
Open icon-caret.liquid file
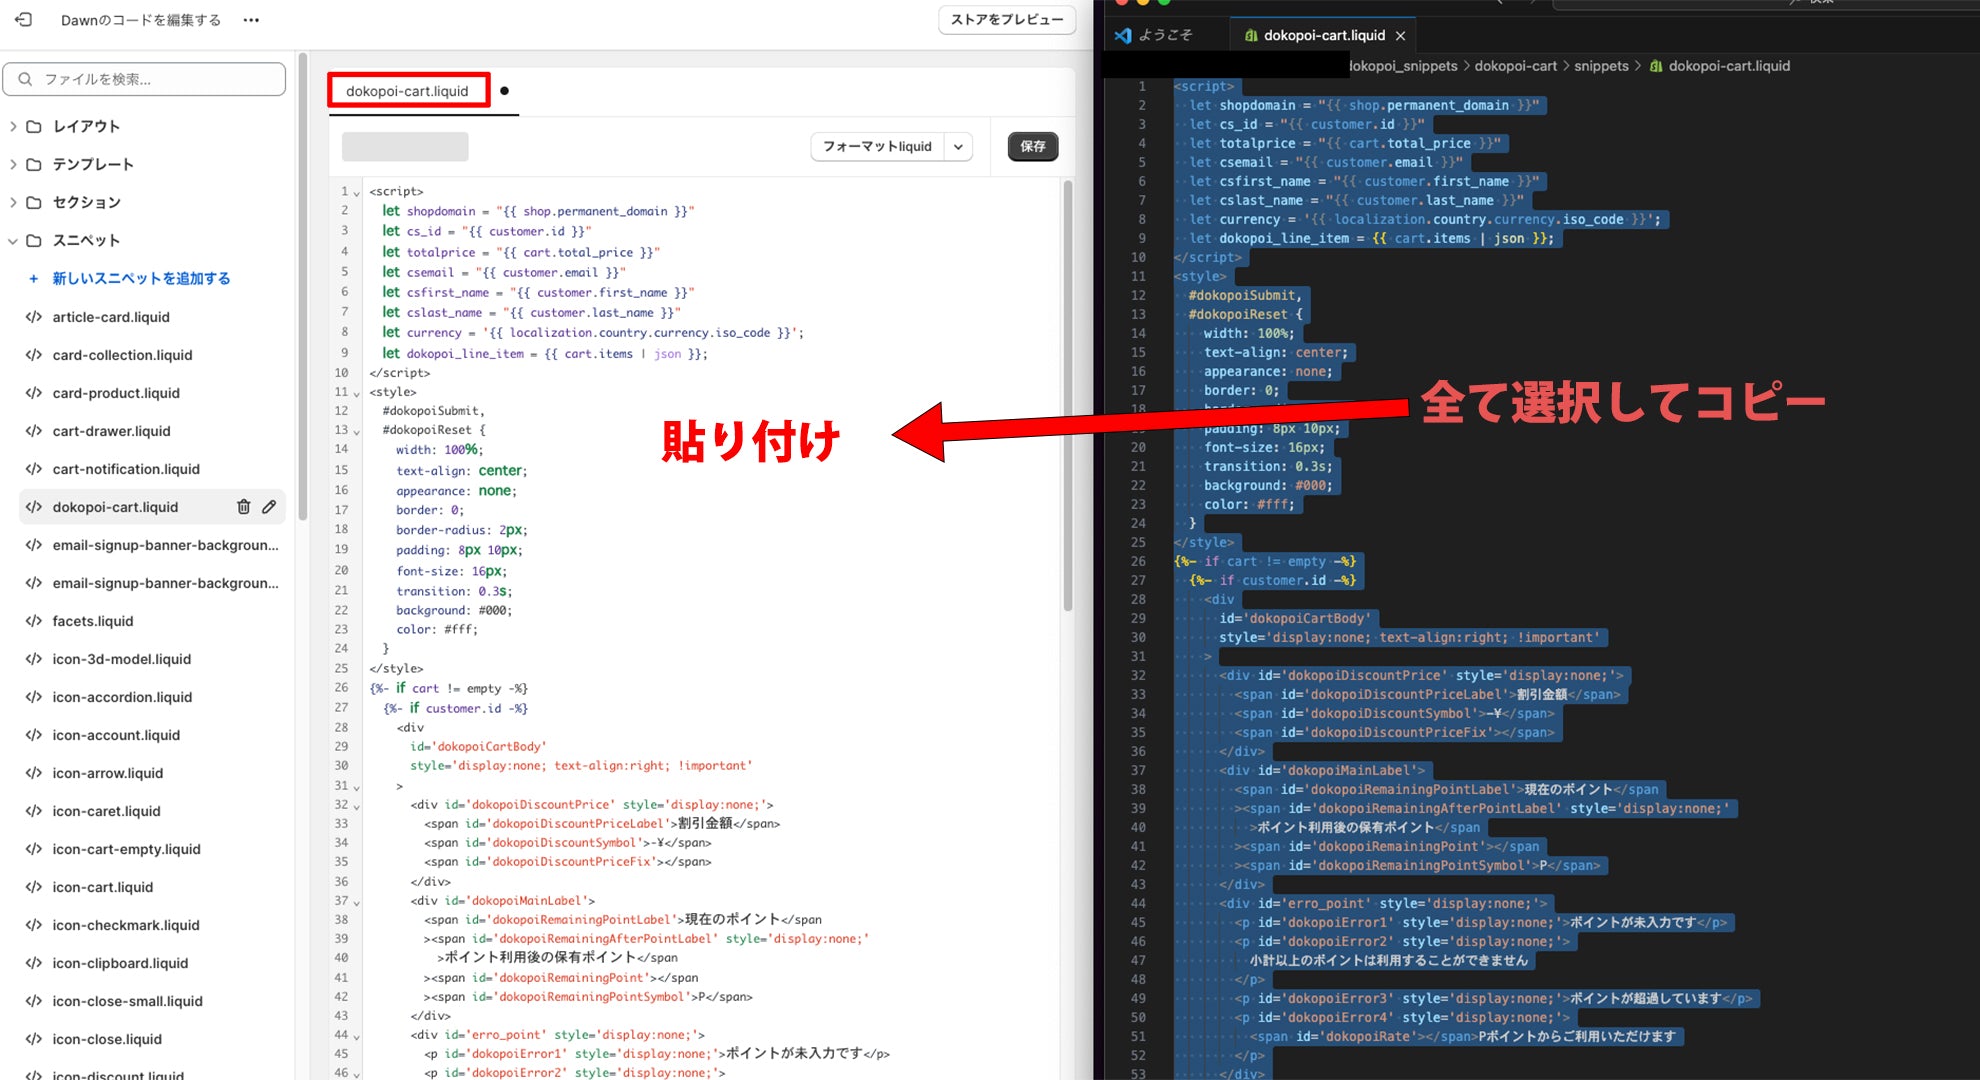pos(106,811)
